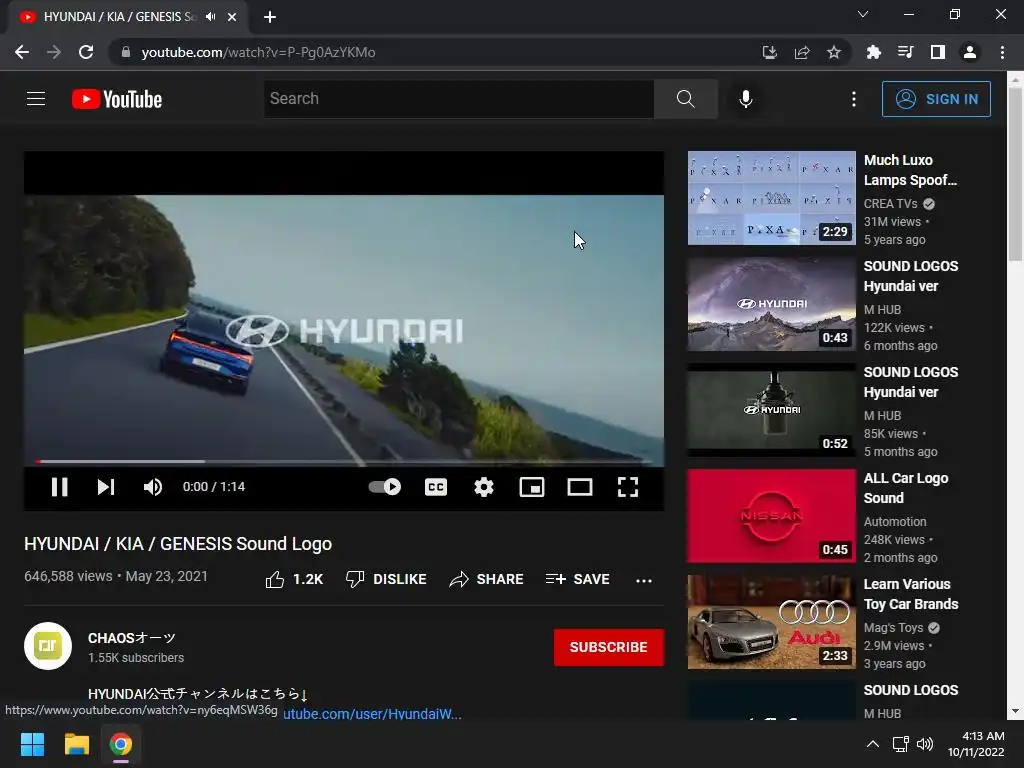Open the Much Luxo Lamps Spoof title
1024x768 pixels.
coord(910,170)
